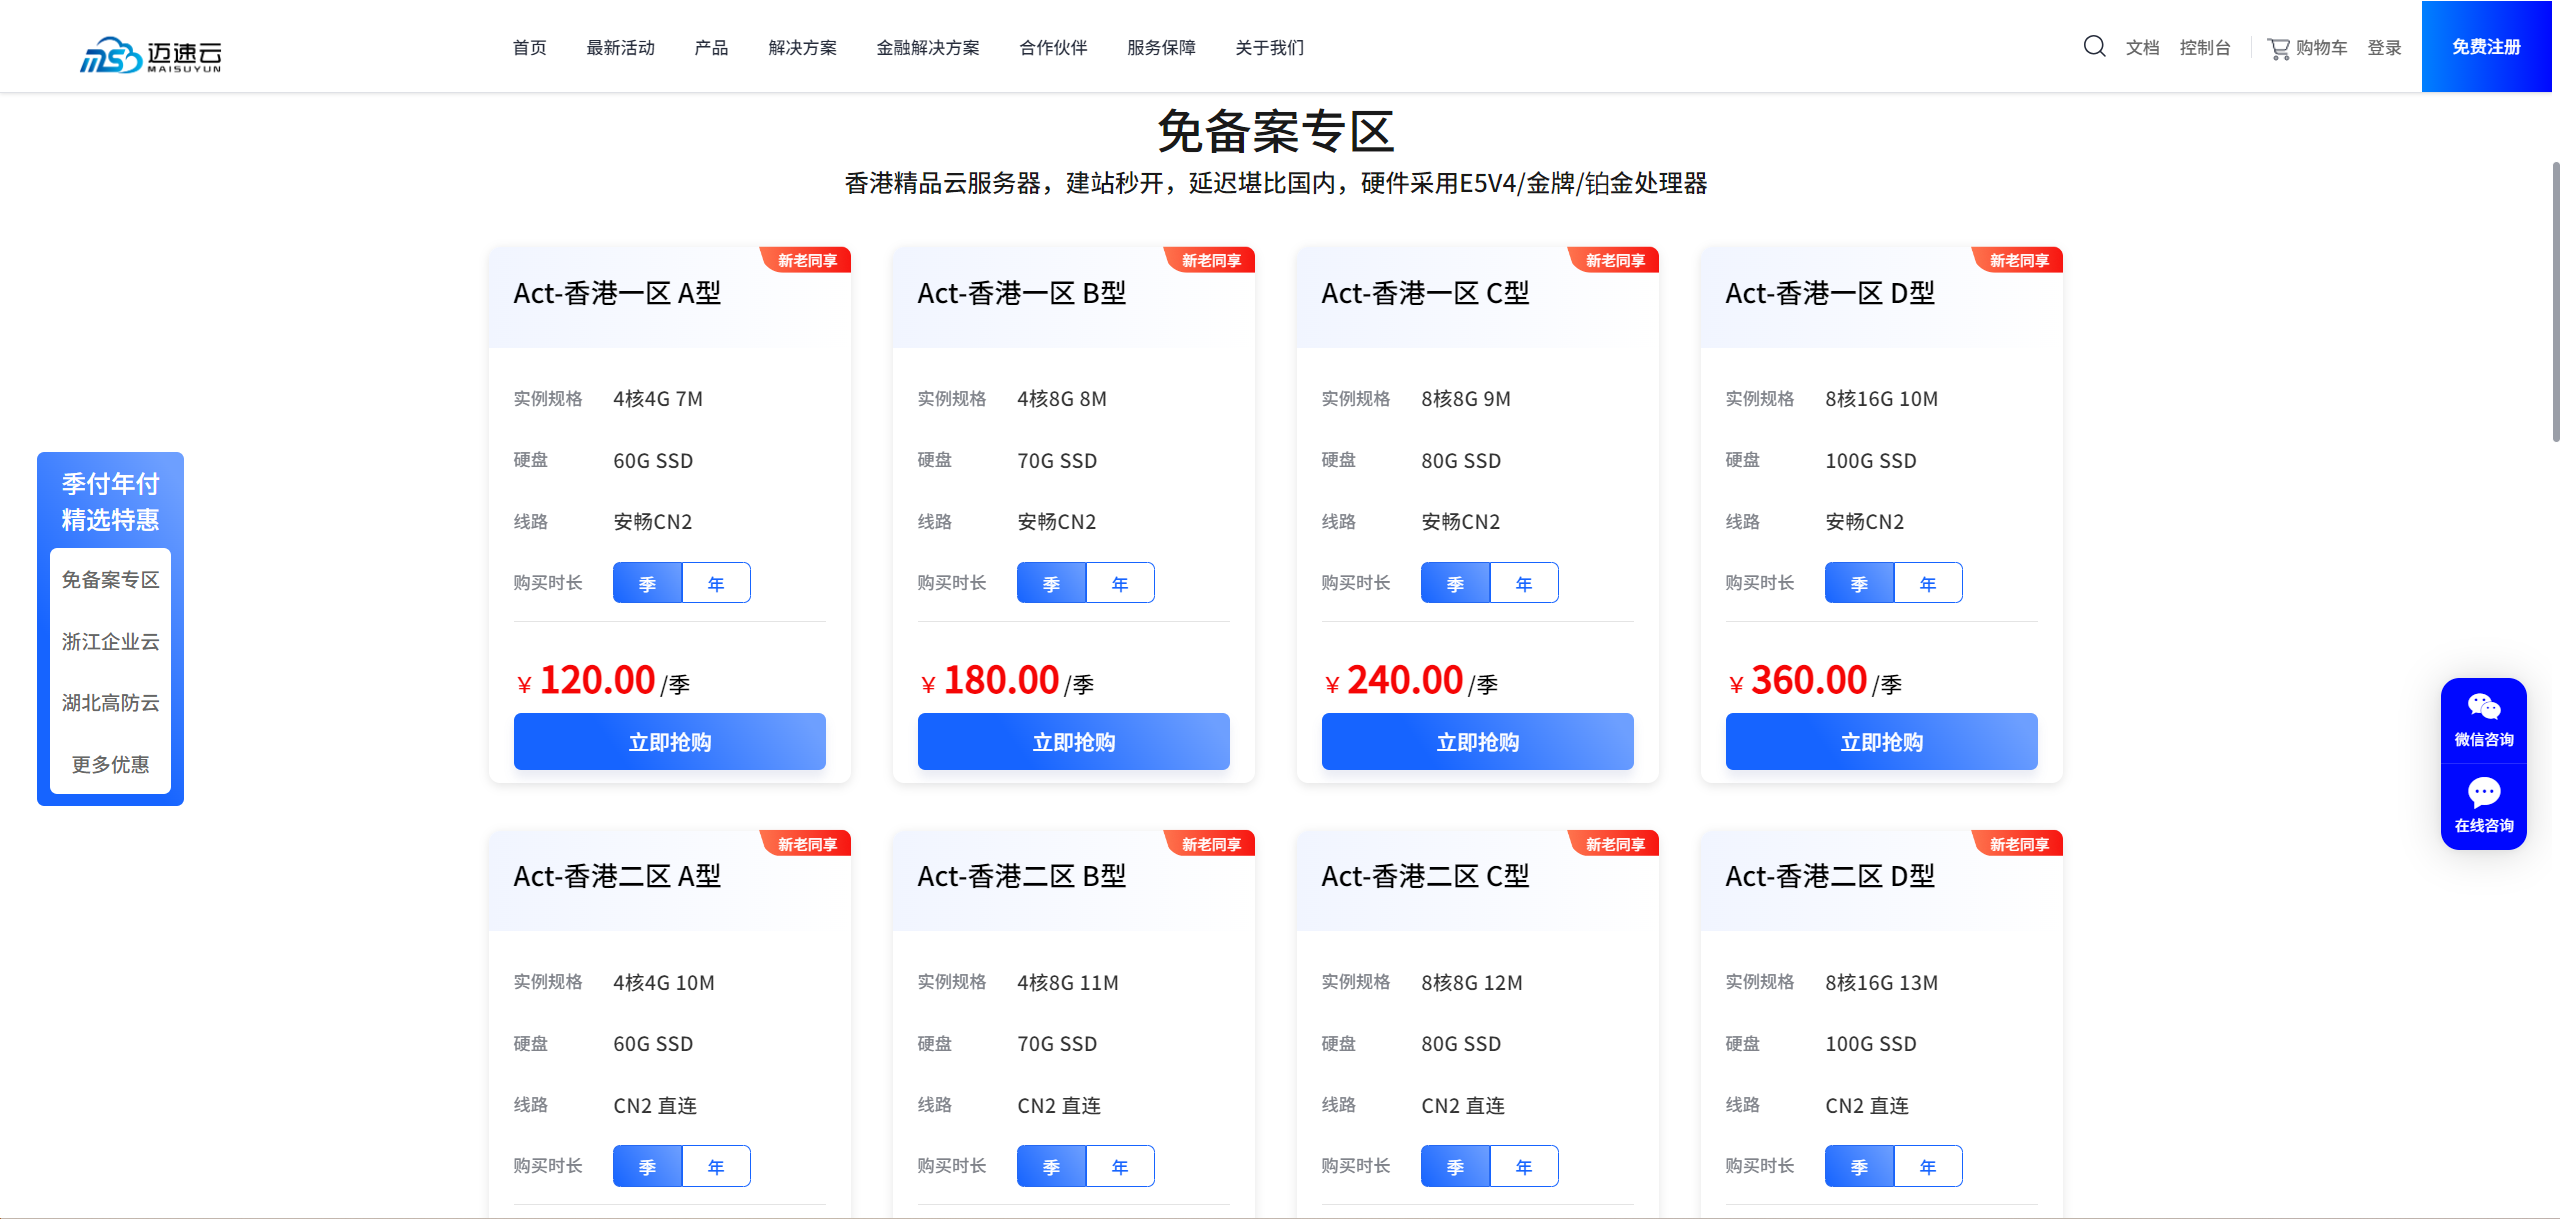Open the 解决方案 navigation menu
The image size is (2560, 1219).
[802, 48]
